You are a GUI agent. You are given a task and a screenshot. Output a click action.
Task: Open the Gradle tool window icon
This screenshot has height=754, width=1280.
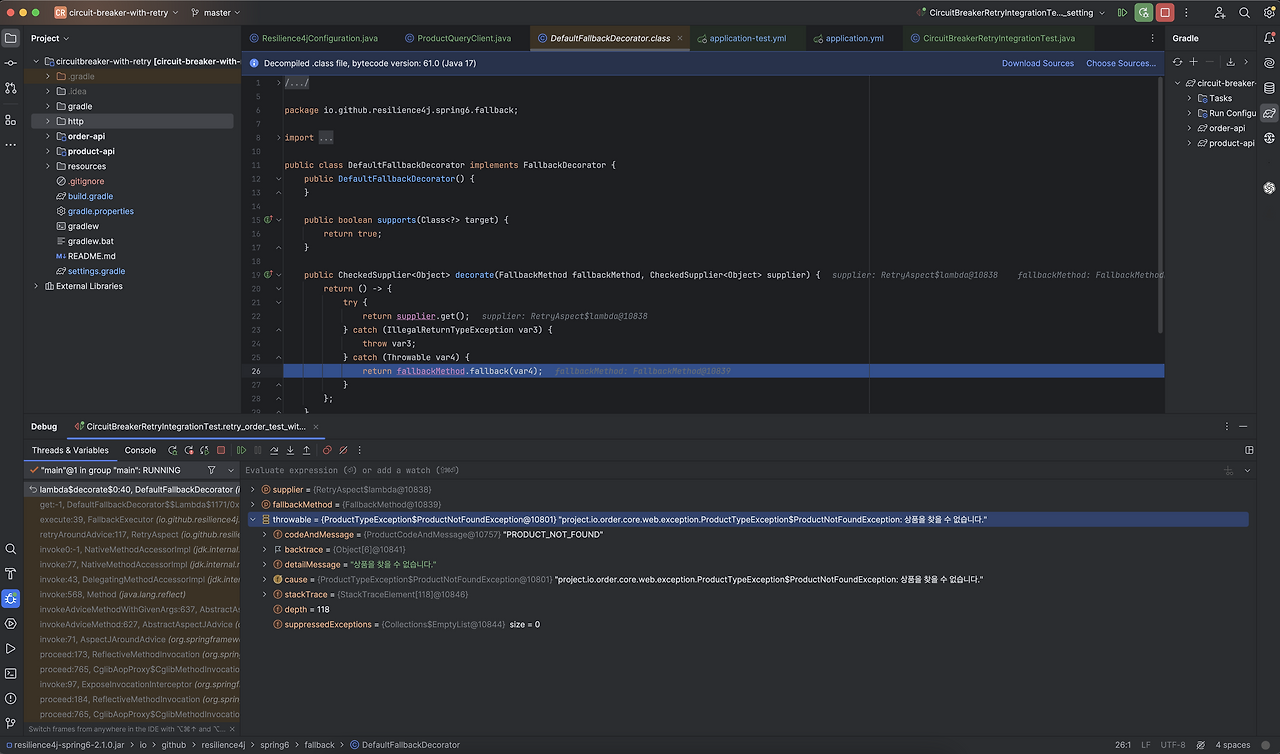(x=1269, y=113)
